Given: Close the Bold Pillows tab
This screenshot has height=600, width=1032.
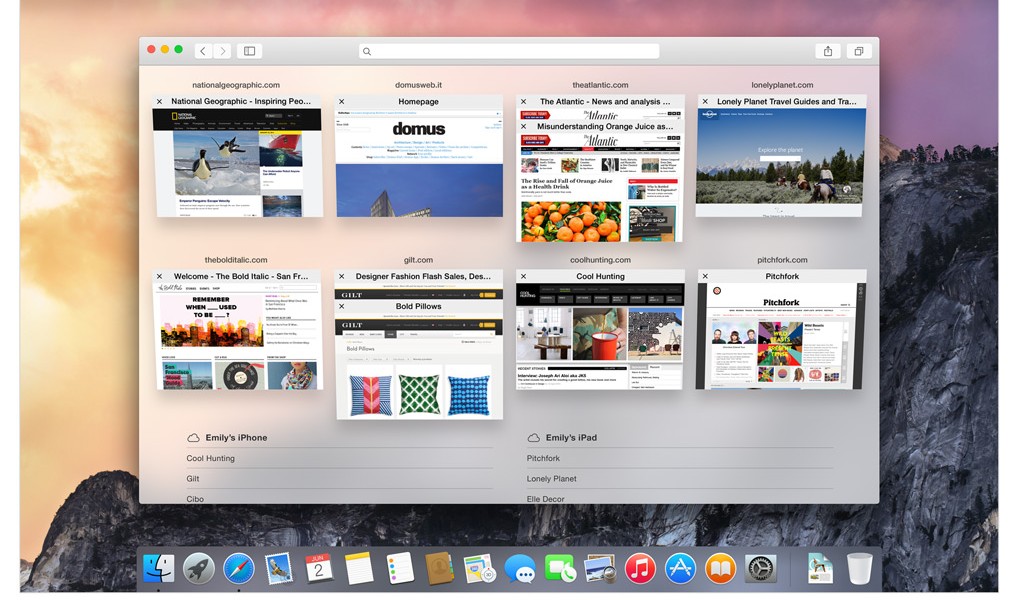Looking at the screenshot, I should point(341,306).
